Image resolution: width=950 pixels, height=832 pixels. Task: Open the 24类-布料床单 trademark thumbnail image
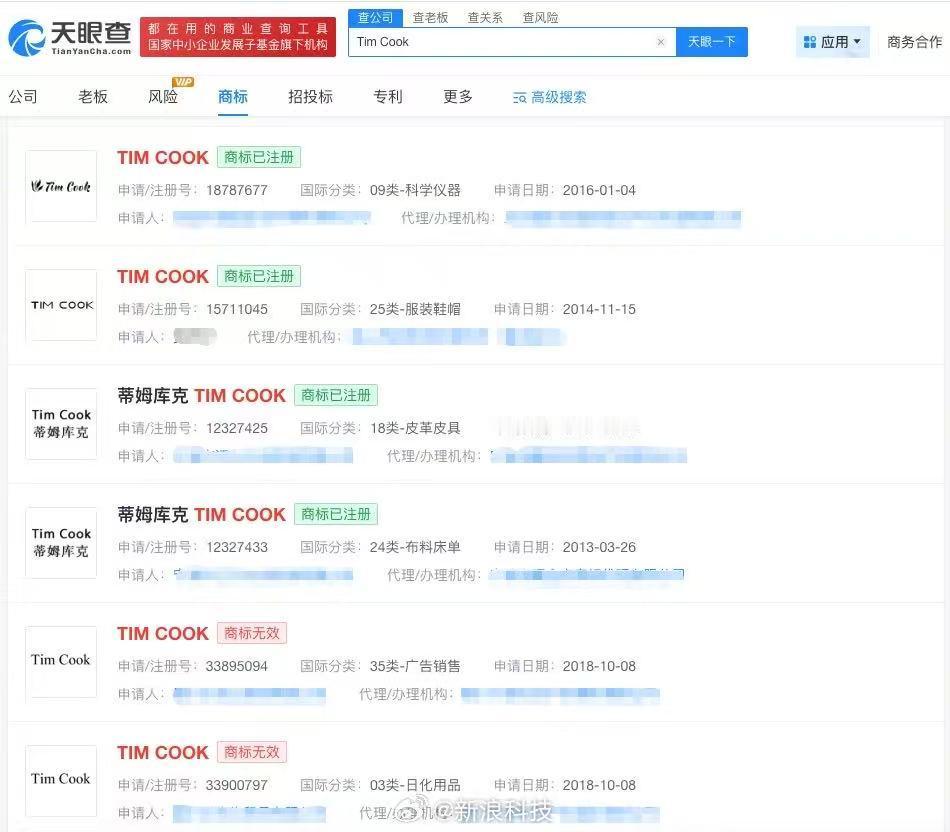(x=61, y=542)
